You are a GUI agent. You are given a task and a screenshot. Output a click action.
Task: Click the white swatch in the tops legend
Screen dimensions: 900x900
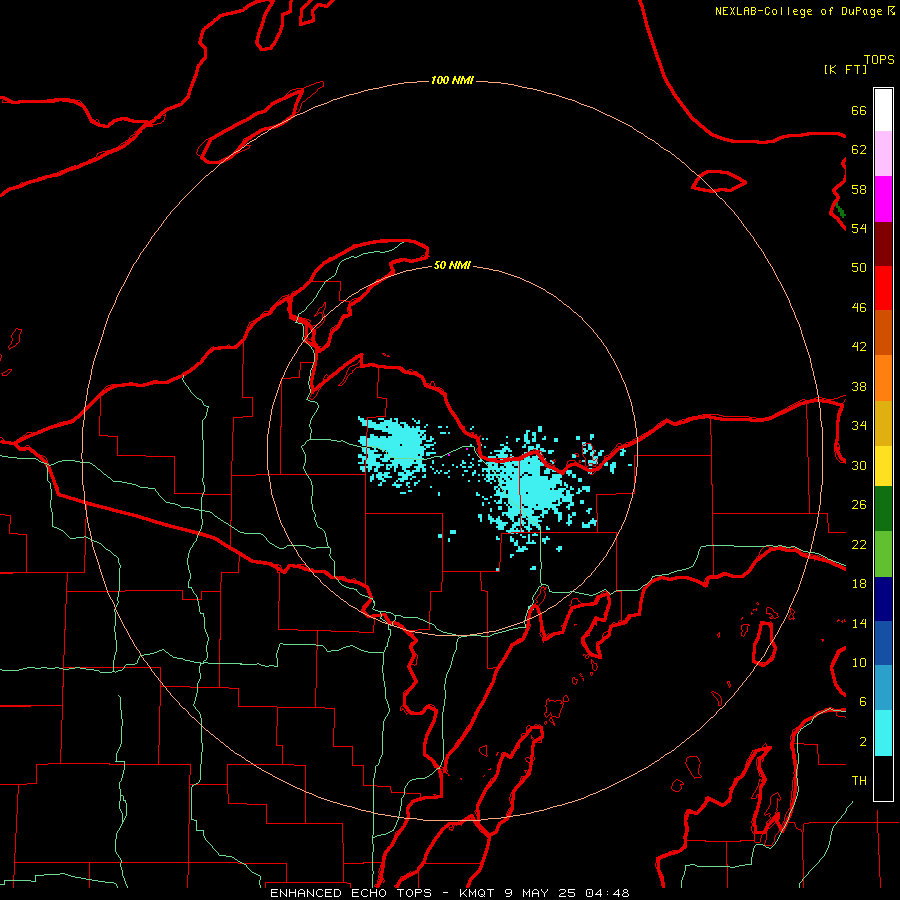pos(883,110)
